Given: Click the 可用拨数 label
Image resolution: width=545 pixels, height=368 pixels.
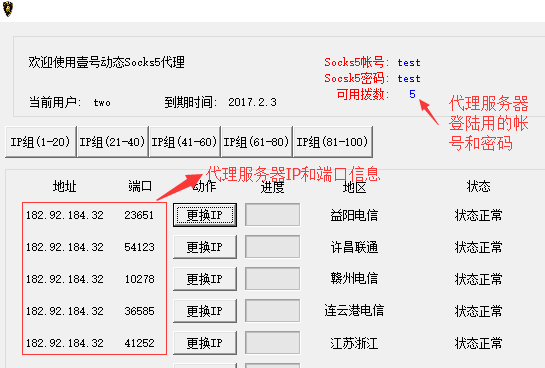Looking at the screenshot, I should click(x=363, y=94).
